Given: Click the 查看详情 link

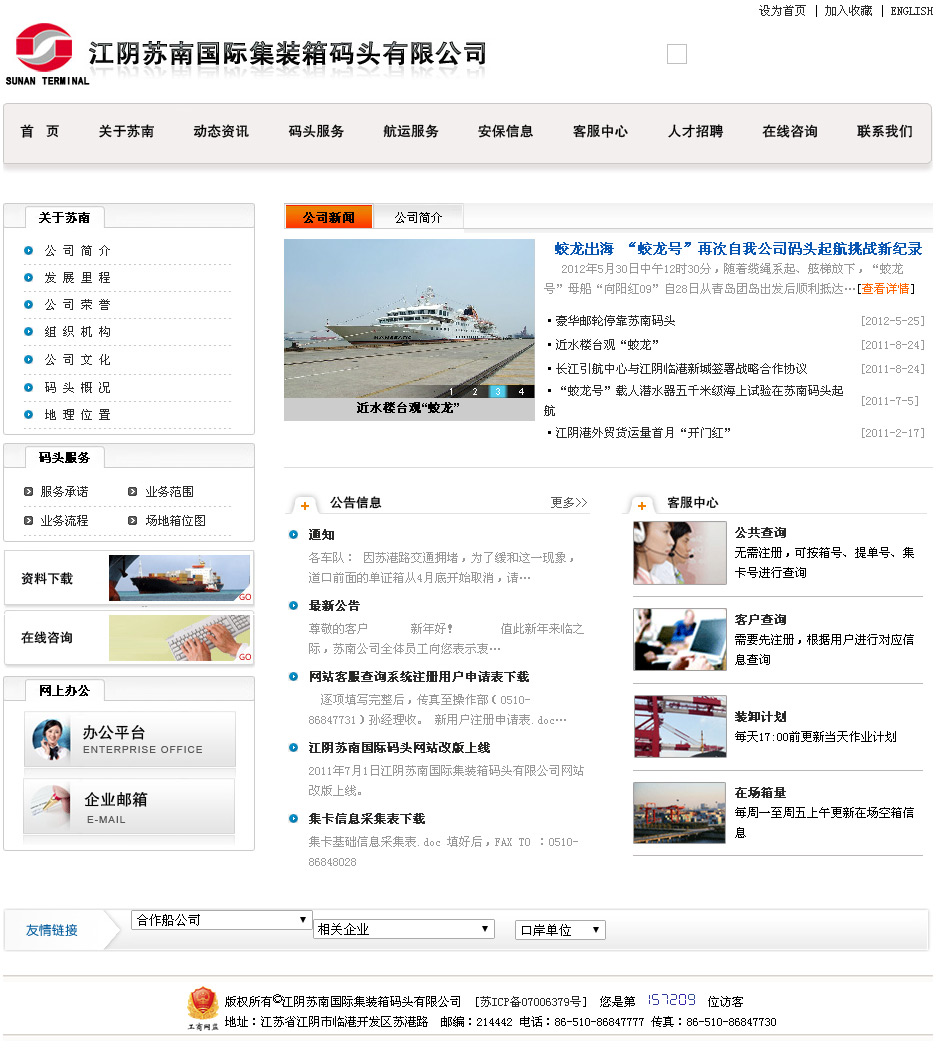Looking at the screenshot, I should point(885,289).
